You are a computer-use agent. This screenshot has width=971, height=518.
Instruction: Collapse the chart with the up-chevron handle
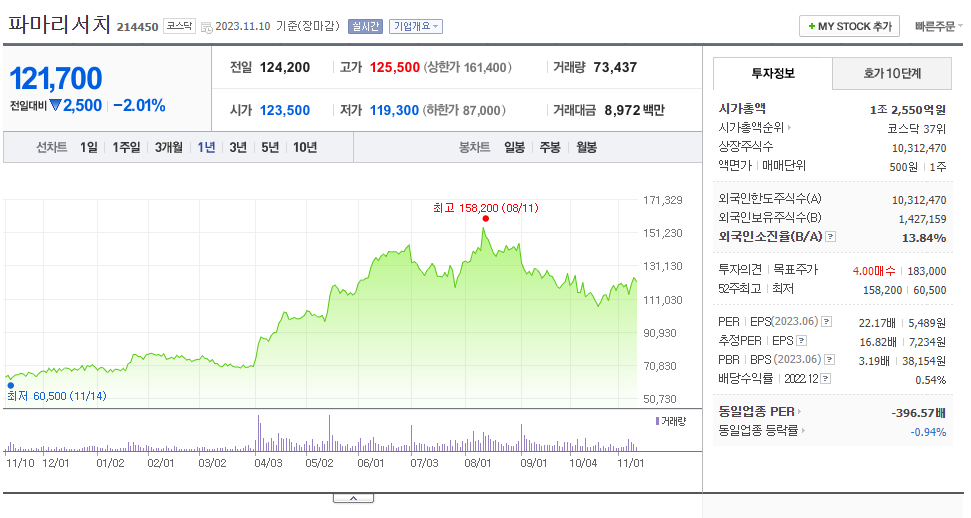pyautogui.click(x=353, y=498)
